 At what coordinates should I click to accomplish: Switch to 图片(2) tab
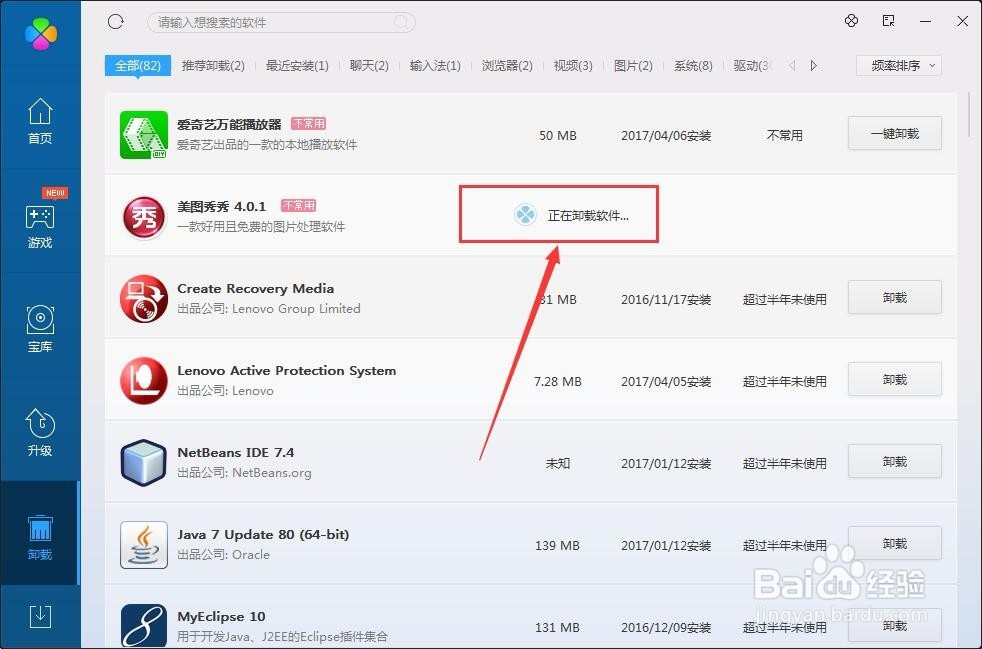point(633,65)
